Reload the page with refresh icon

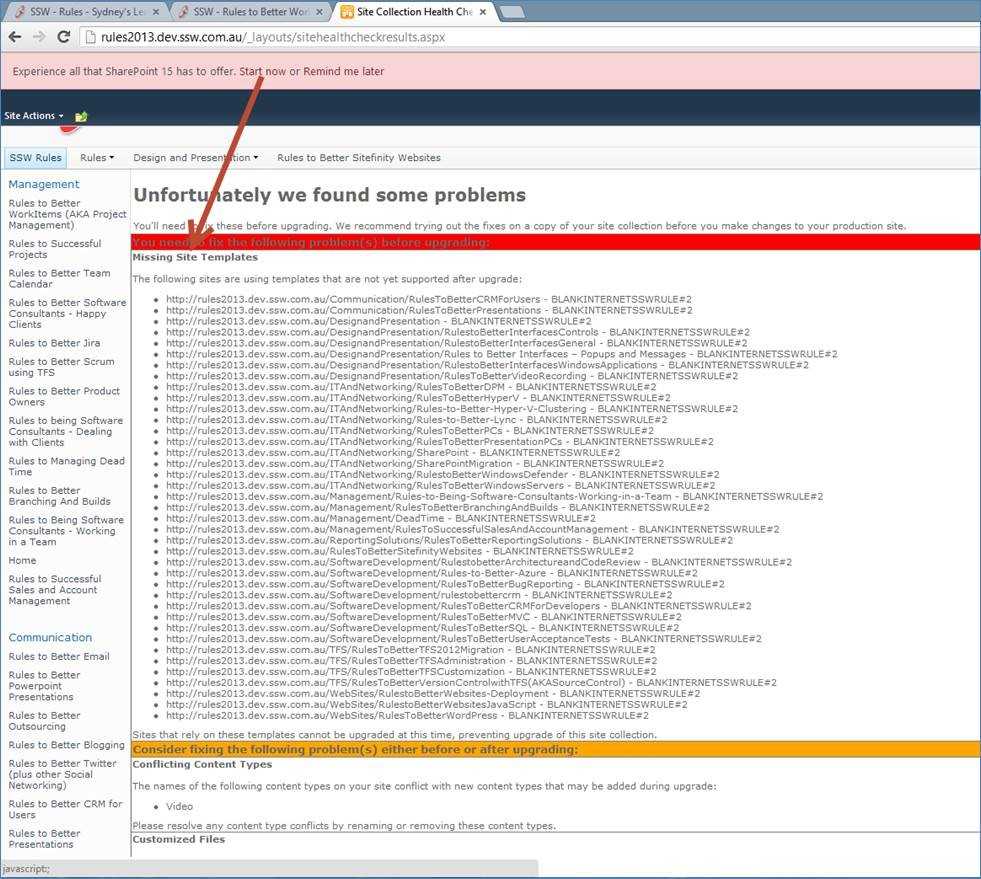pyautogui.click(x=64, y=37)
